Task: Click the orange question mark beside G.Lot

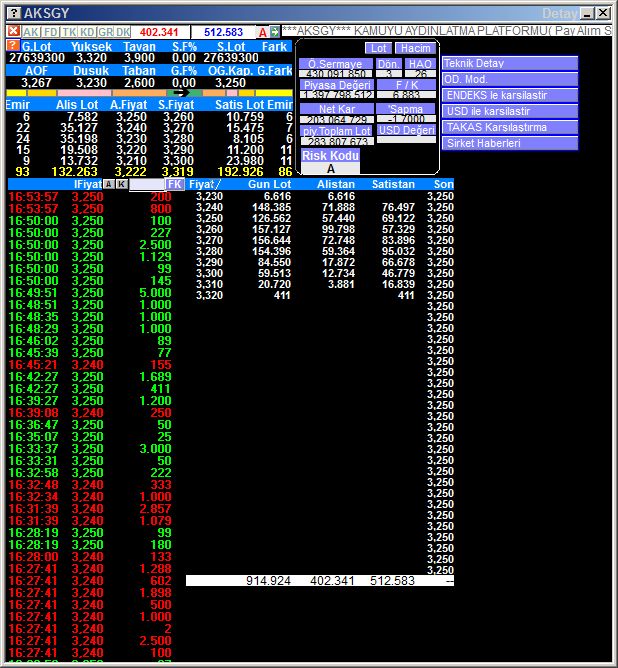Action: coord(13,46)
